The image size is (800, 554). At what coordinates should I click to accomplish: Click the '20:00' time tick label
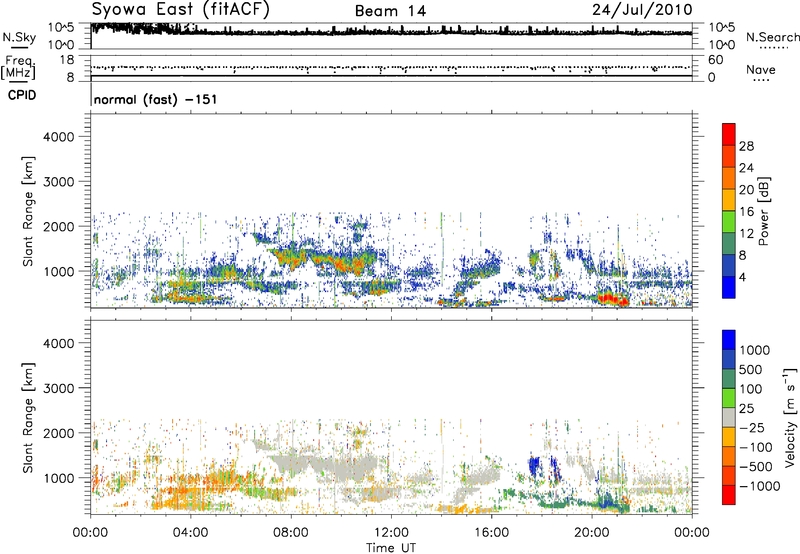[592, 533]
